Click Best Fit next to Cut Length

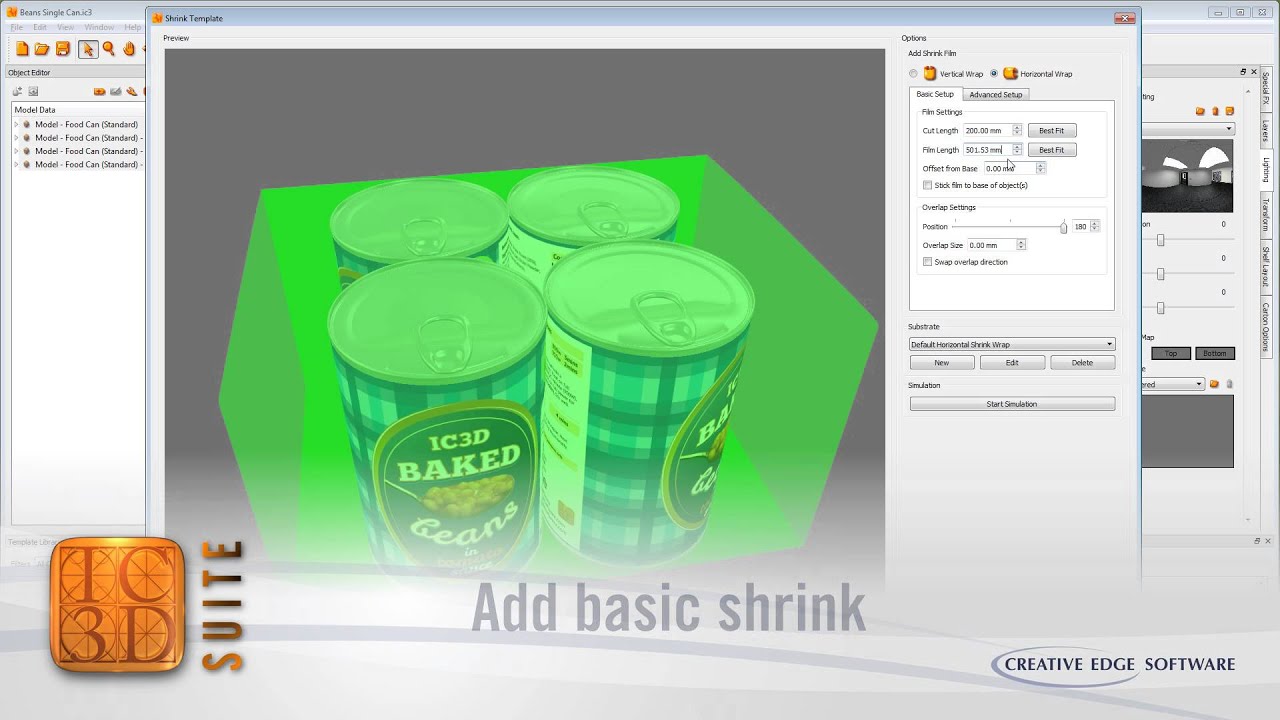point(1052,130)
